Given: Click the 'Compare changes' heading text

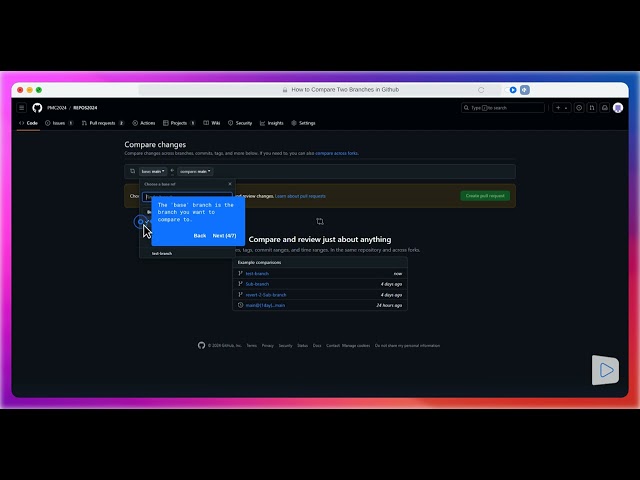Looking at the screenshot, I should [x=155, y=144].
